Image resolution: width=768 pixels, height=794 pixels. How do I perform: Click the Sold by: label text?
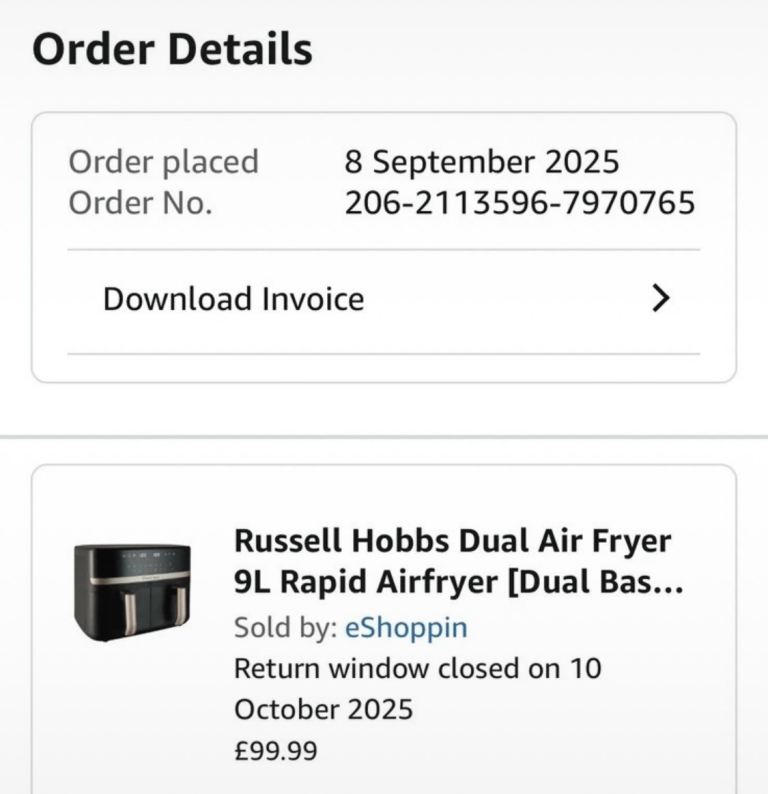(286, 628)
